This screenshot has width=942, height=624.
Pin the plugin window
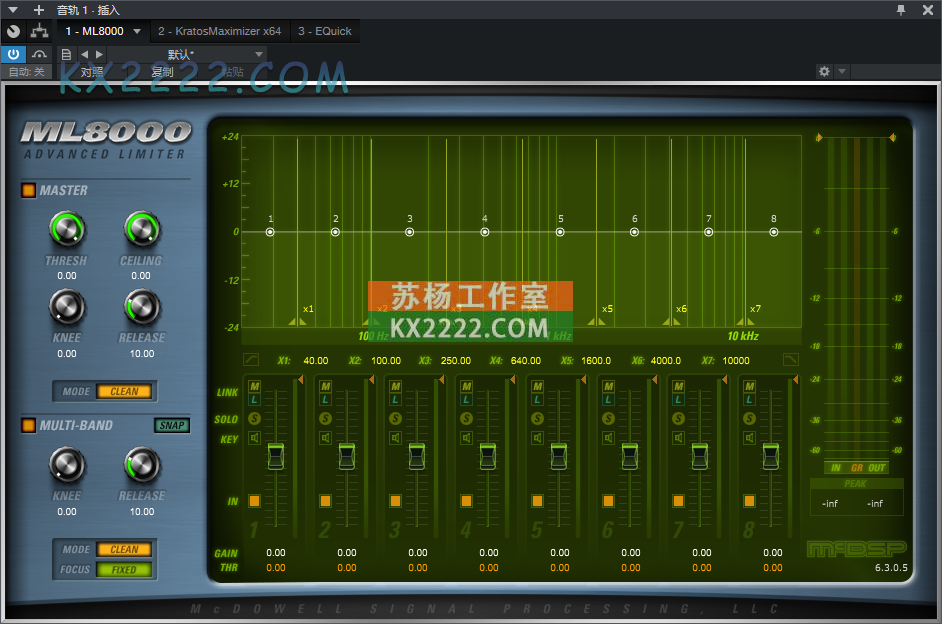pos(901,10)
